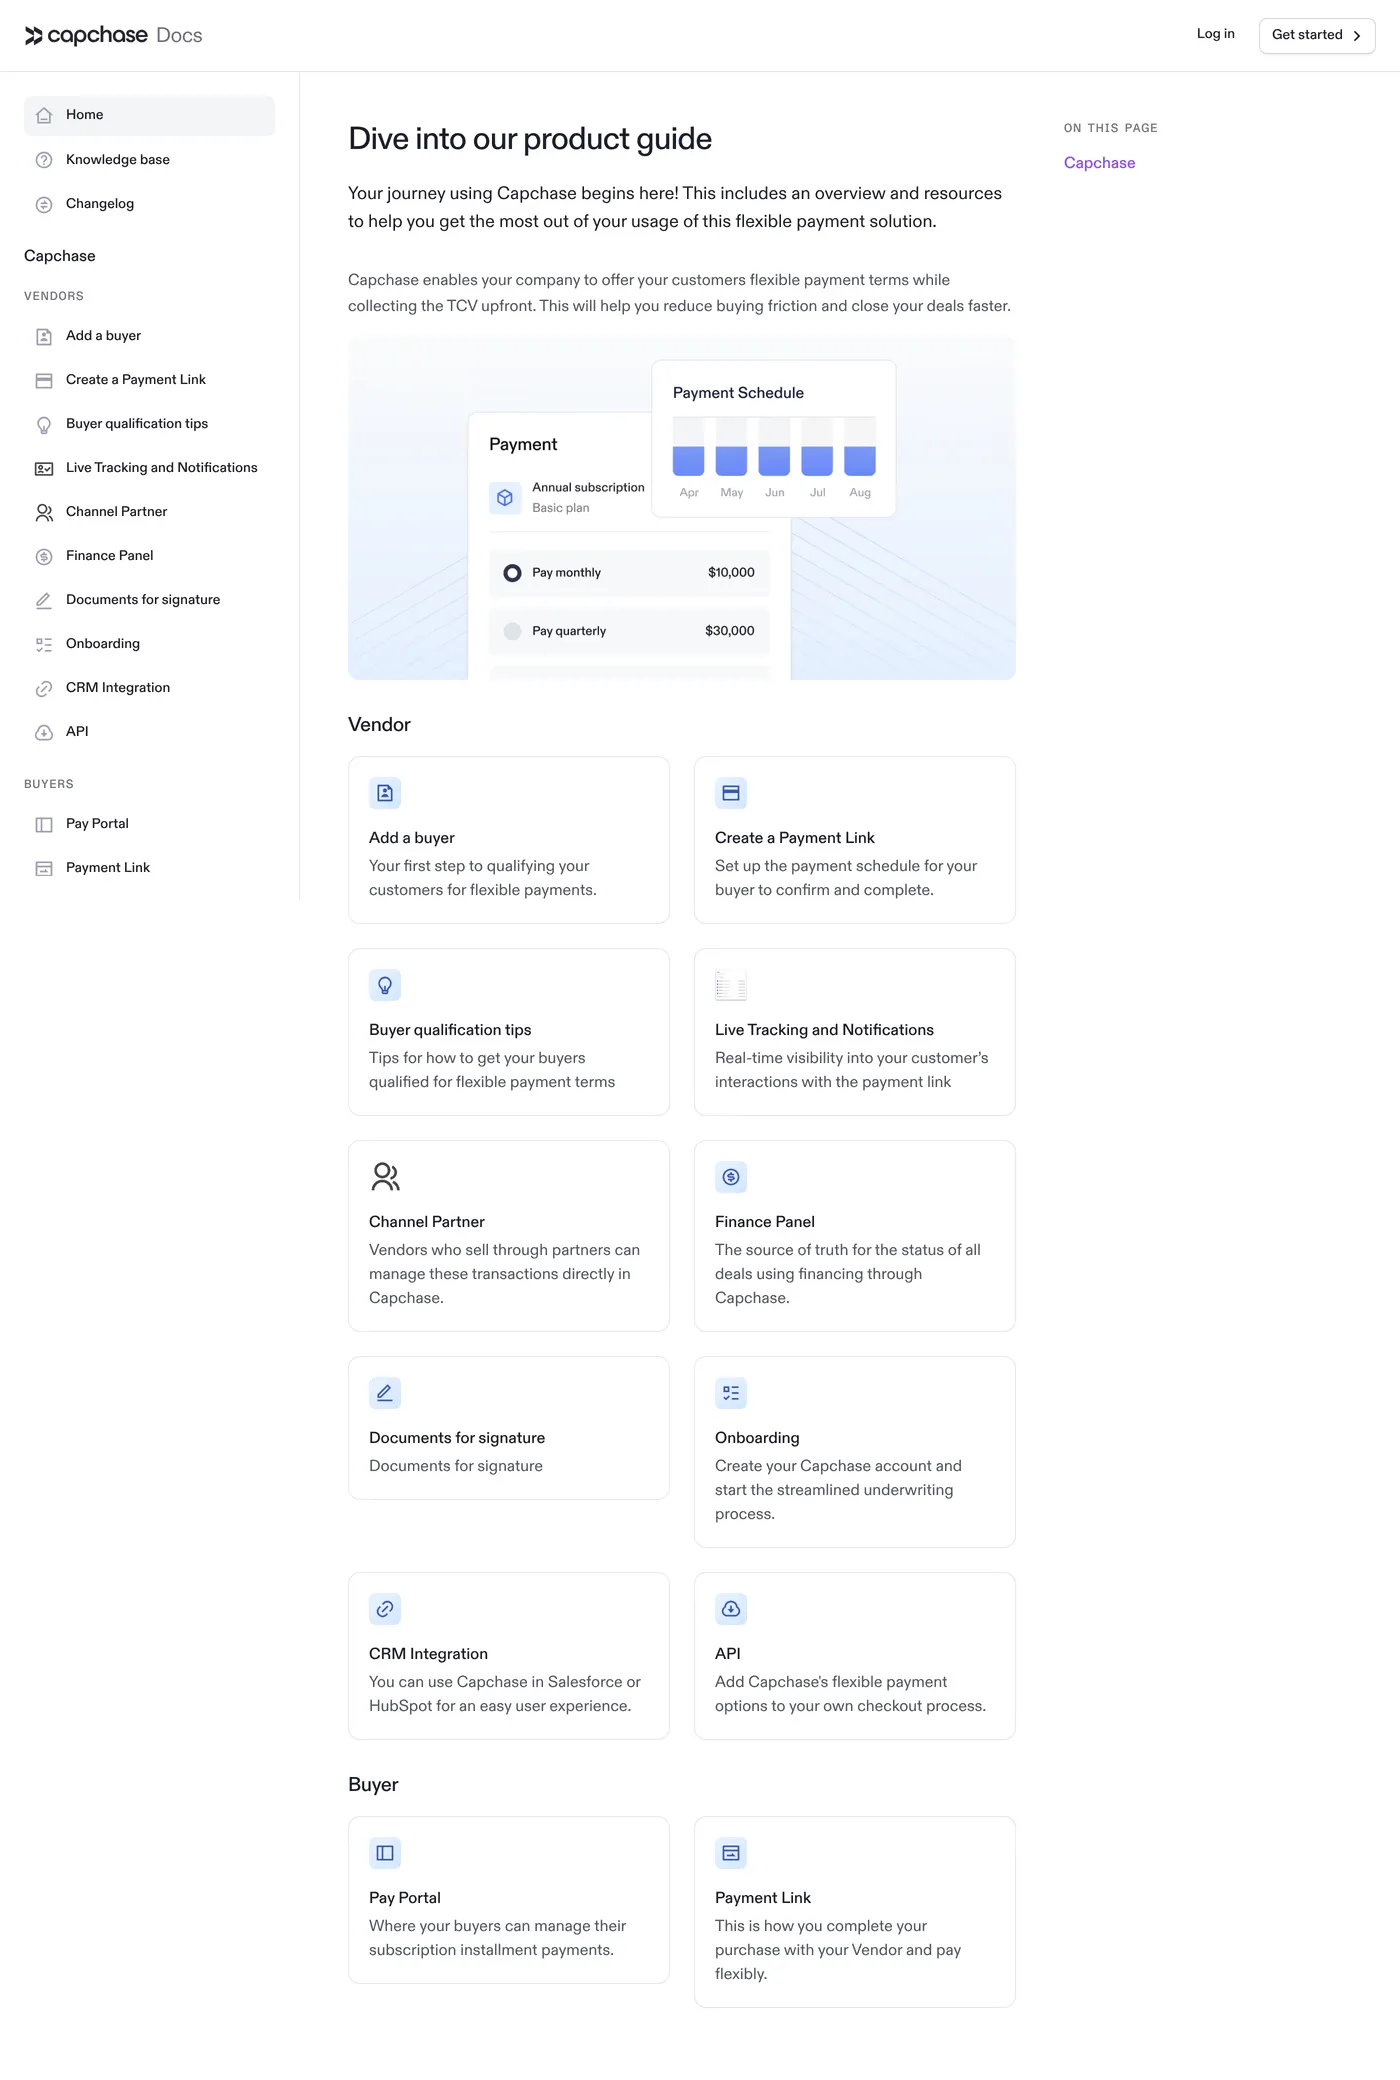This screenshot has height=2080, width=1400.
Task: Click the Pay Portal card icon
Action: point(385,1853)
